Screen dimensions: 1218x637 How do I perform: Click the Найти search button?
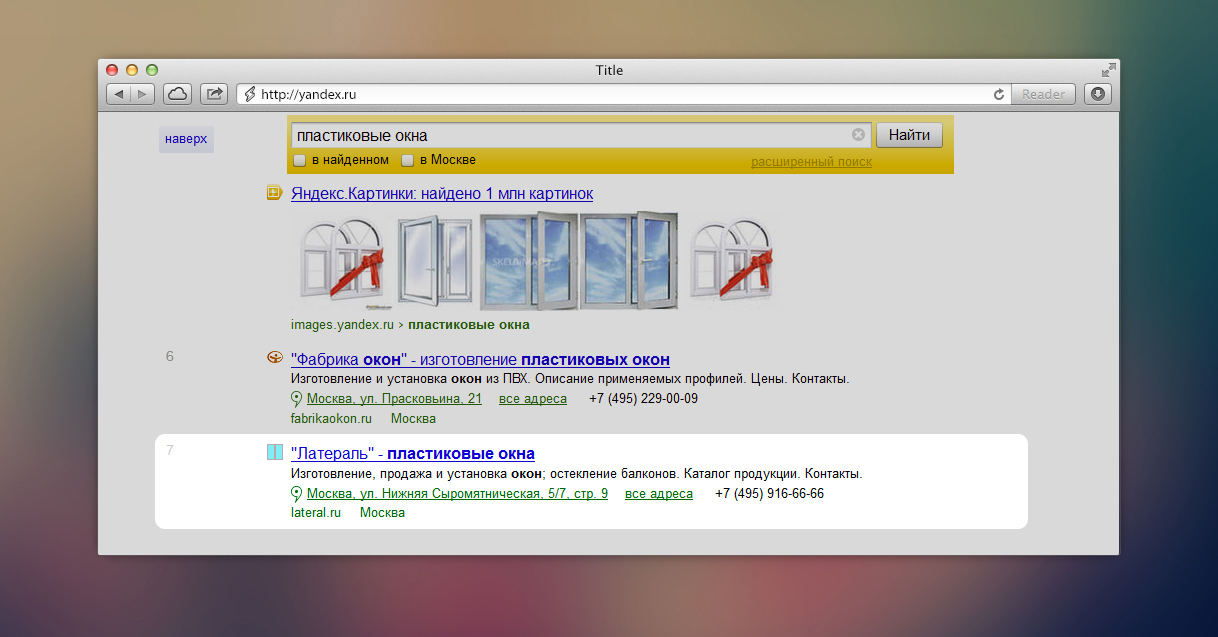coord(909,135)
